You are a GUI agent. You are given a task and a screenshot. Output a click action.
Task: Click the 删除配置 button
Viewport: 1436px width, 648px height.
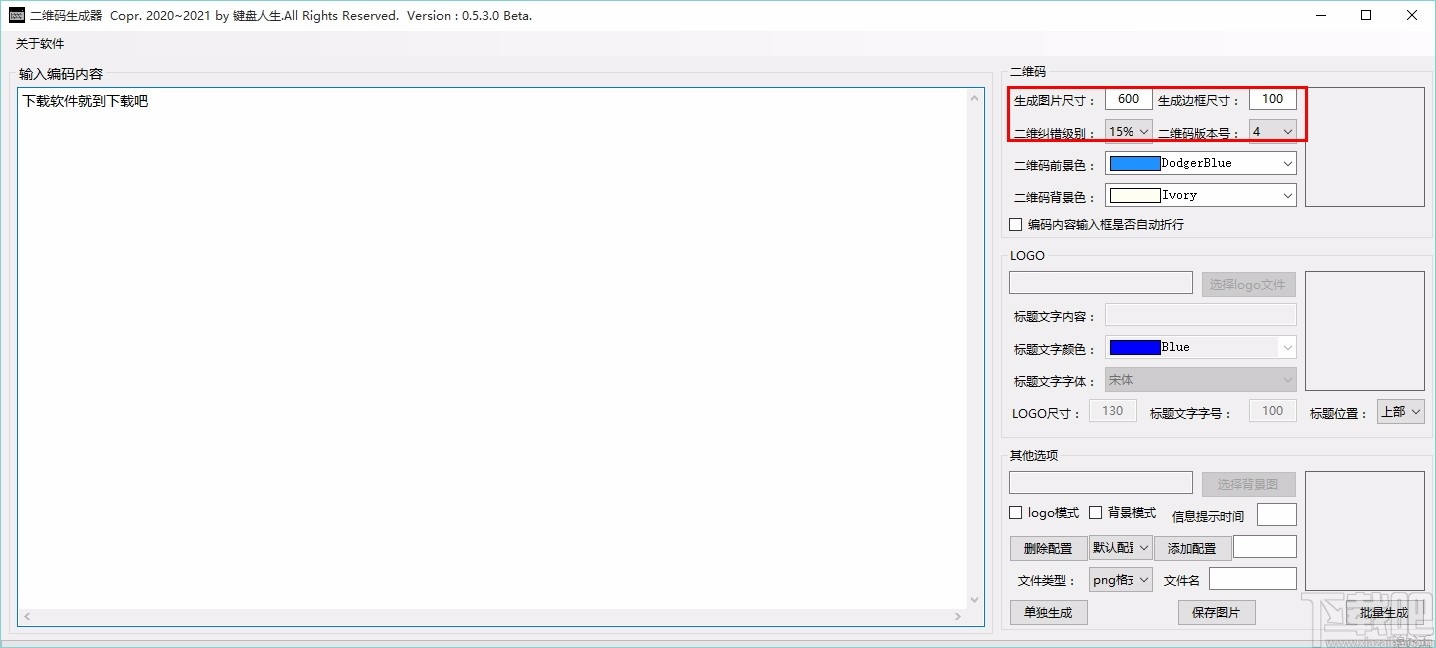[x=1048, y=548]
